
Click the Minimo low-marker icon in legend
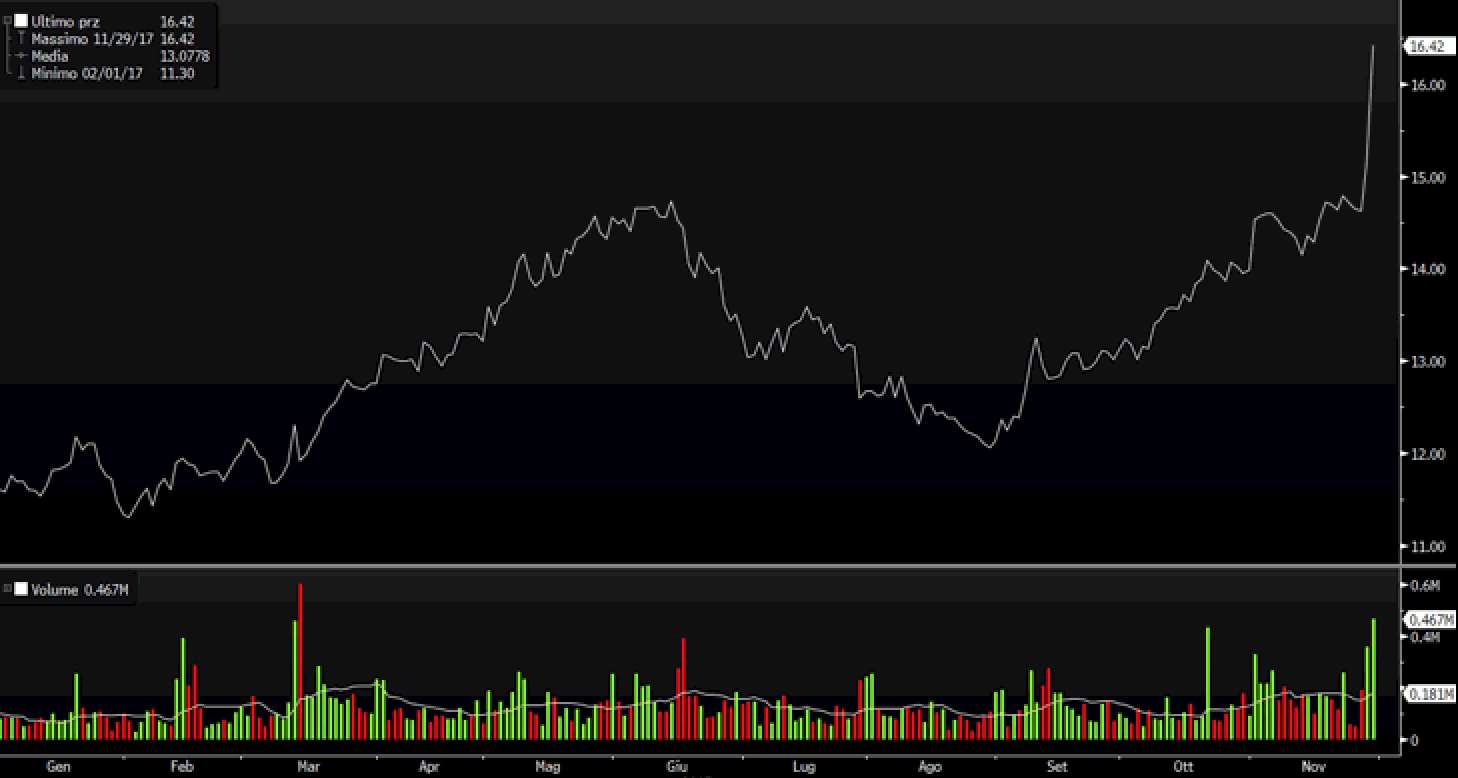(x=21, y=73)
